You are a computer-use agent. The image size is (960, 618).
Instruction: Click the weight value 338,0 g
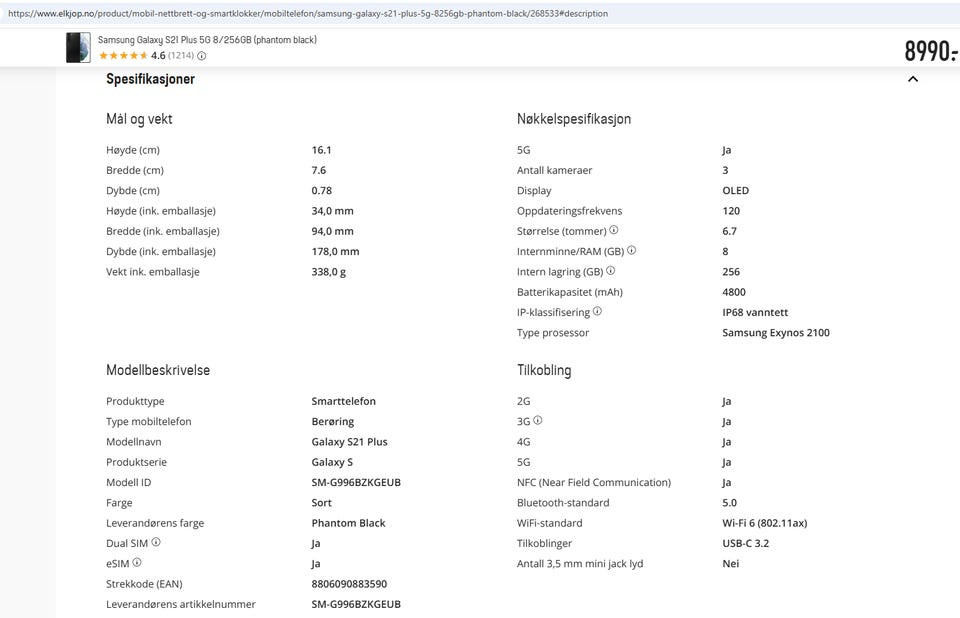tap(329, 272)
